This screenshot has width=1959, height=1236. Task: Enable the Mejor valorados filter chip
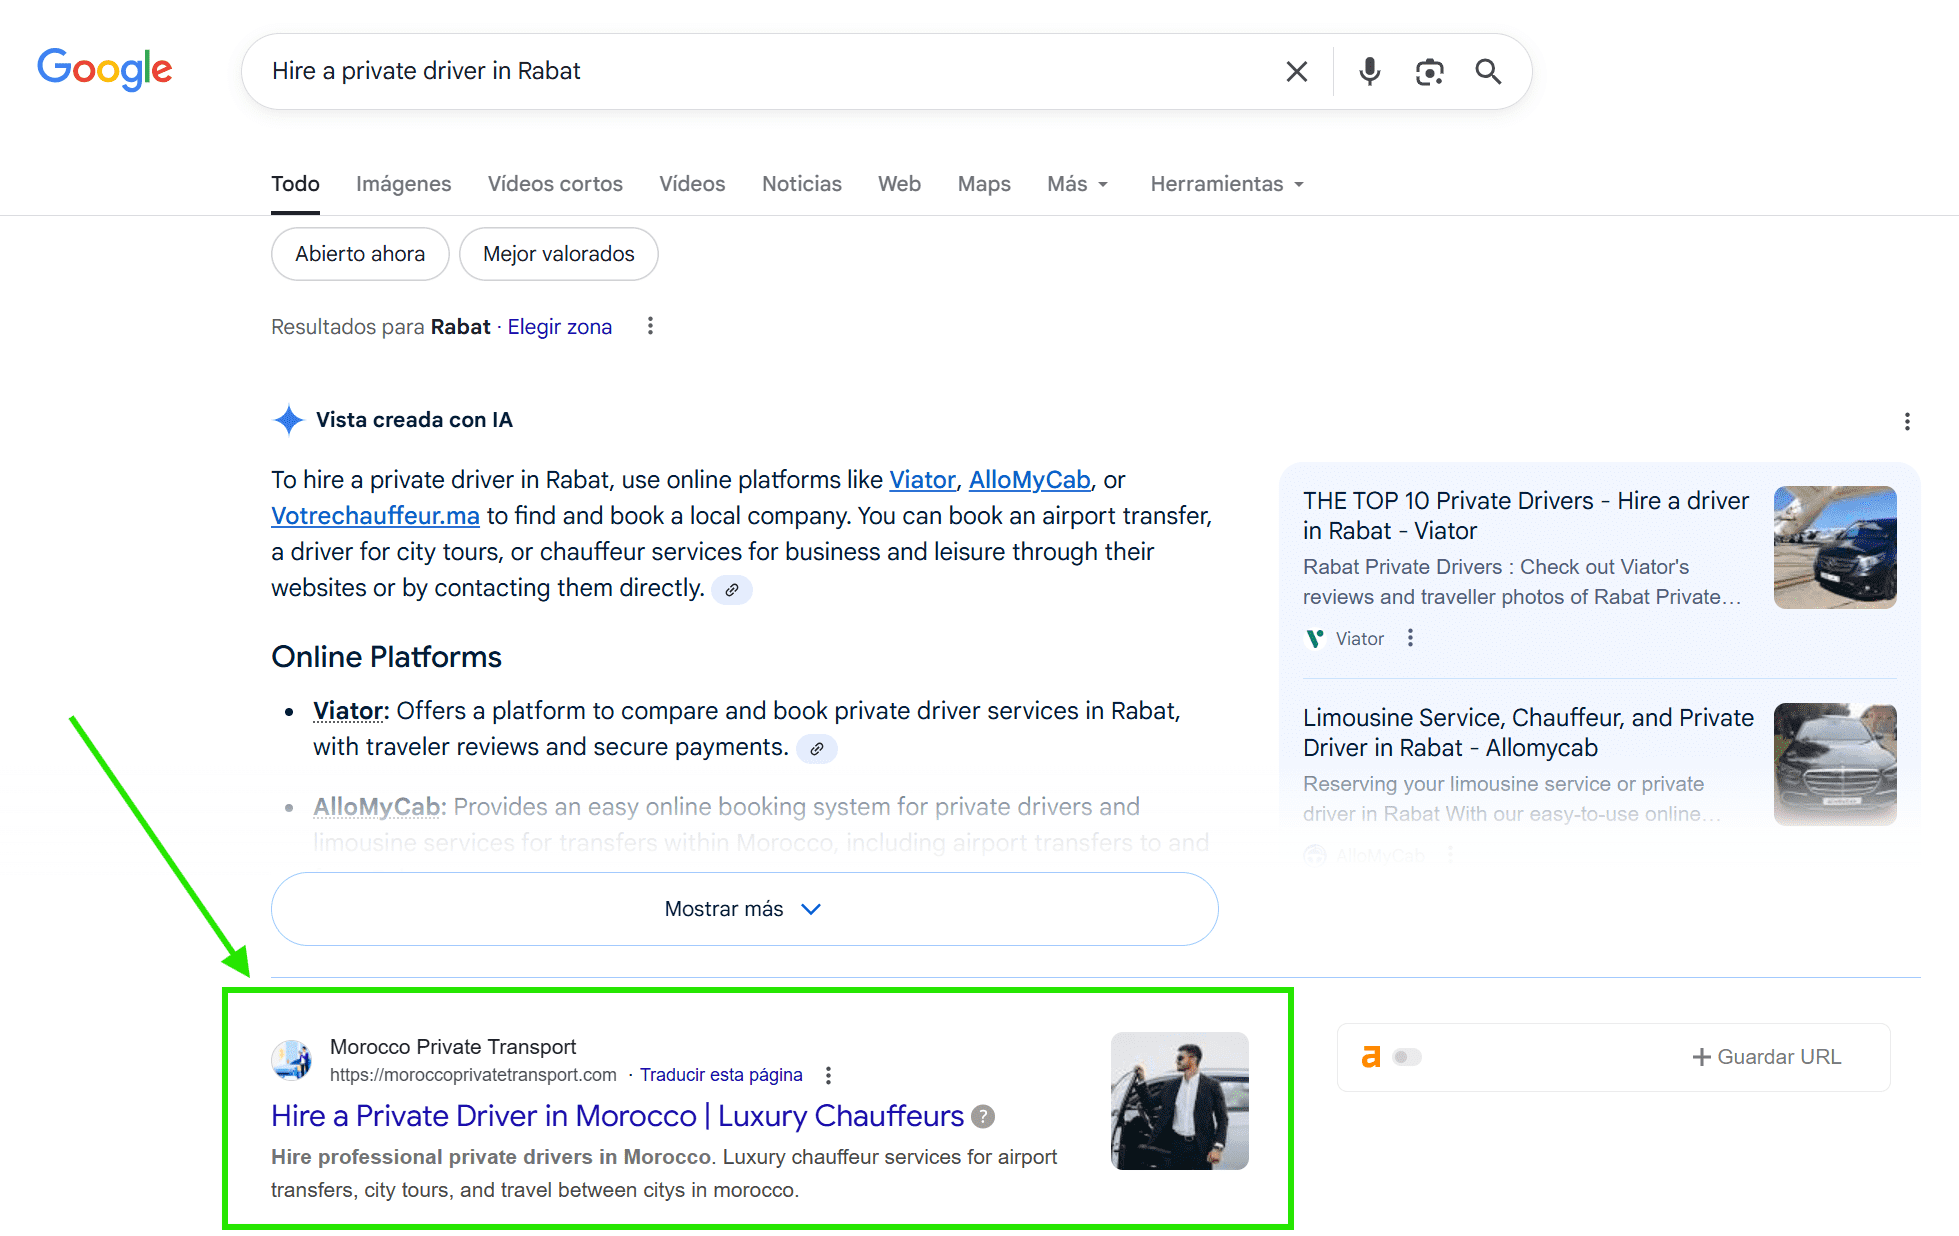tap(558, 254)
